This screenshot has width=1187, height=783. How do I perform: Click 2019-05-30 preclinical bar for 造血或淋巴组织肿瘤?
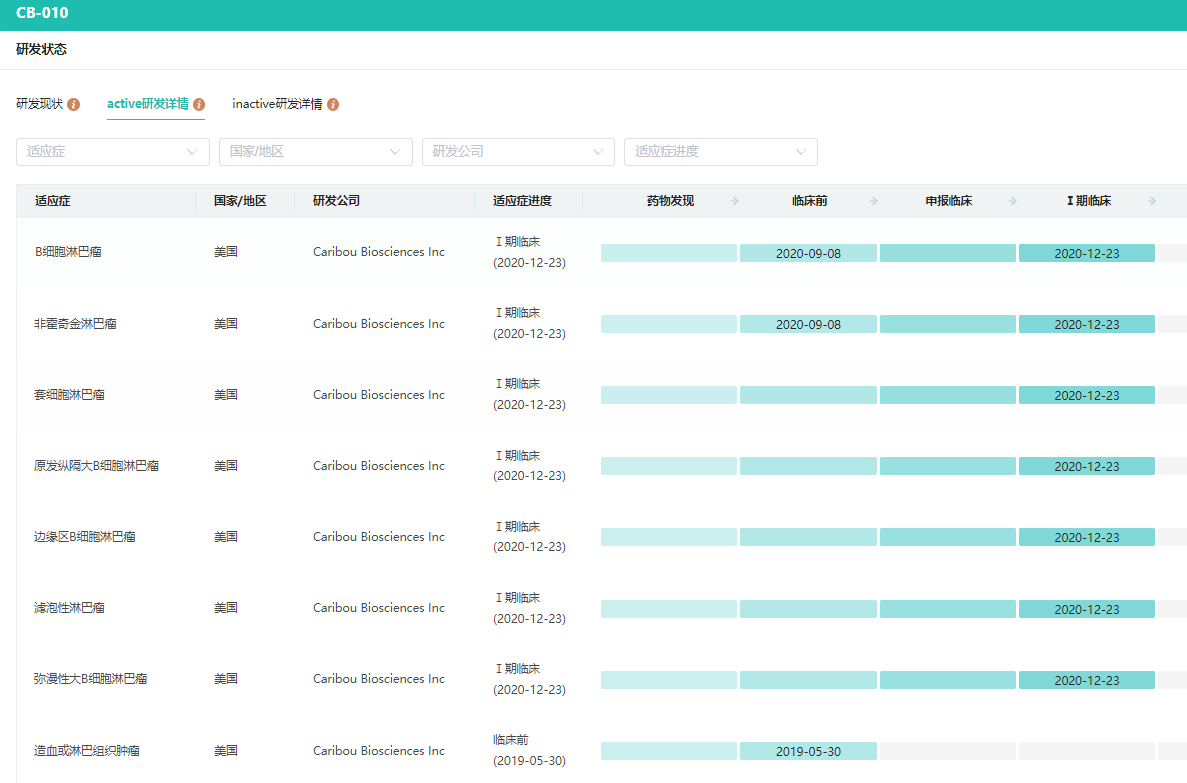coord(808,751)
